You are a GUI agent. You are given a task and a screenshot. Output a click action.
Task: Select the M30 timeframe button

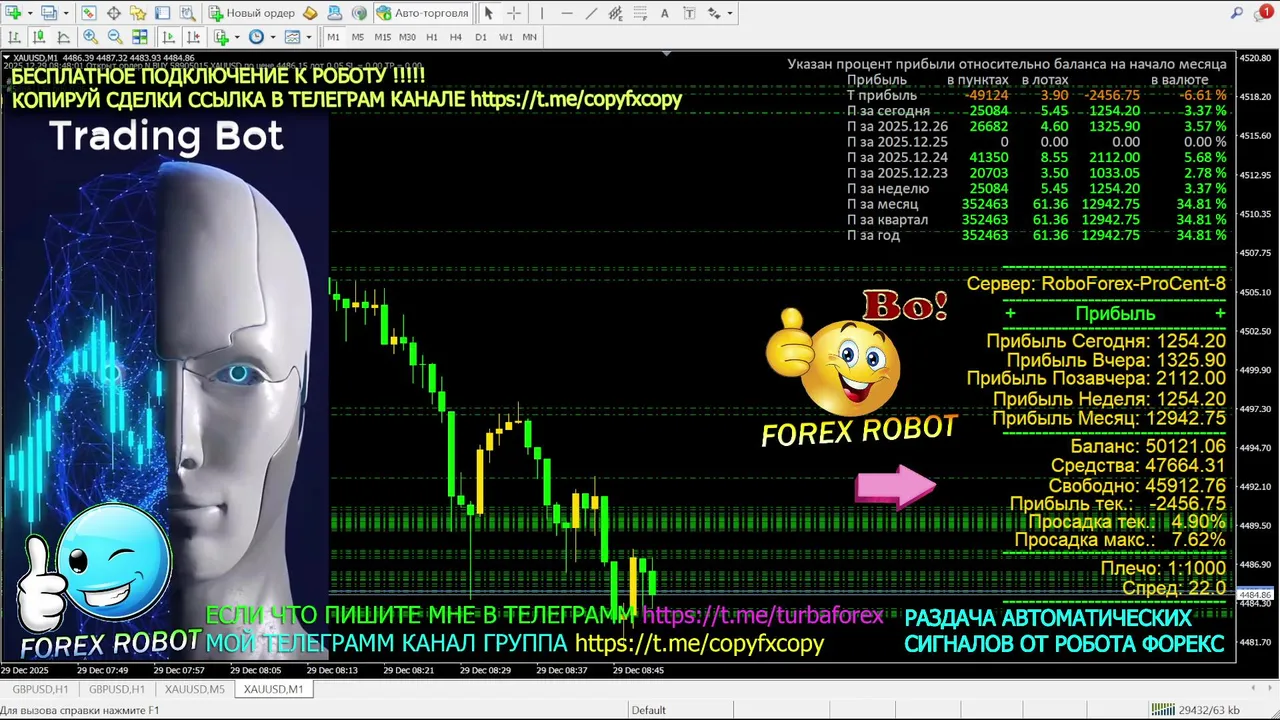tap(408, 37)
